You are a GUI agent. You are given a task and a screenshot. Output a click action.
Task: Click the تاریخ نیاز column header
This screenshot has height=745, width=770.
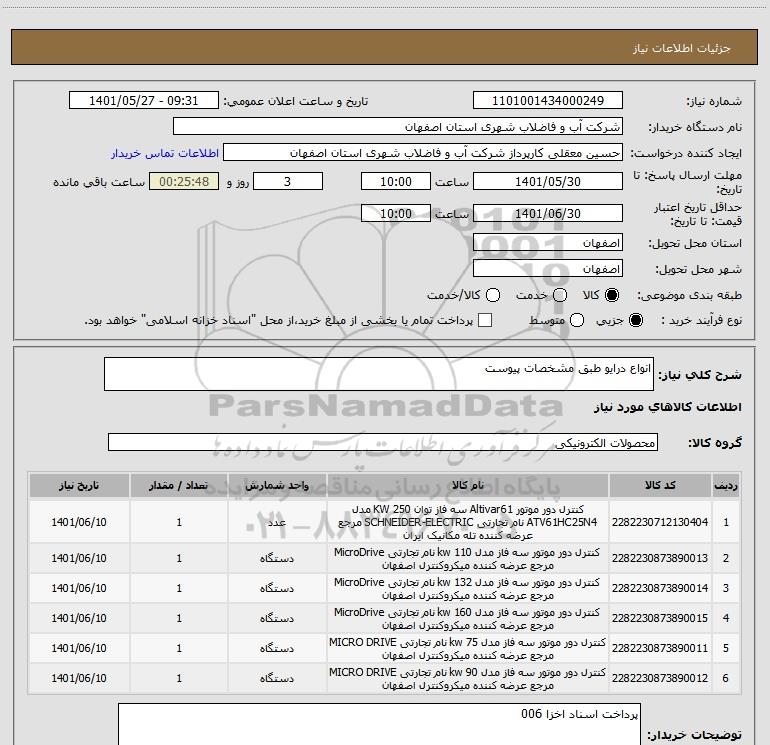[x=79, y=485]
